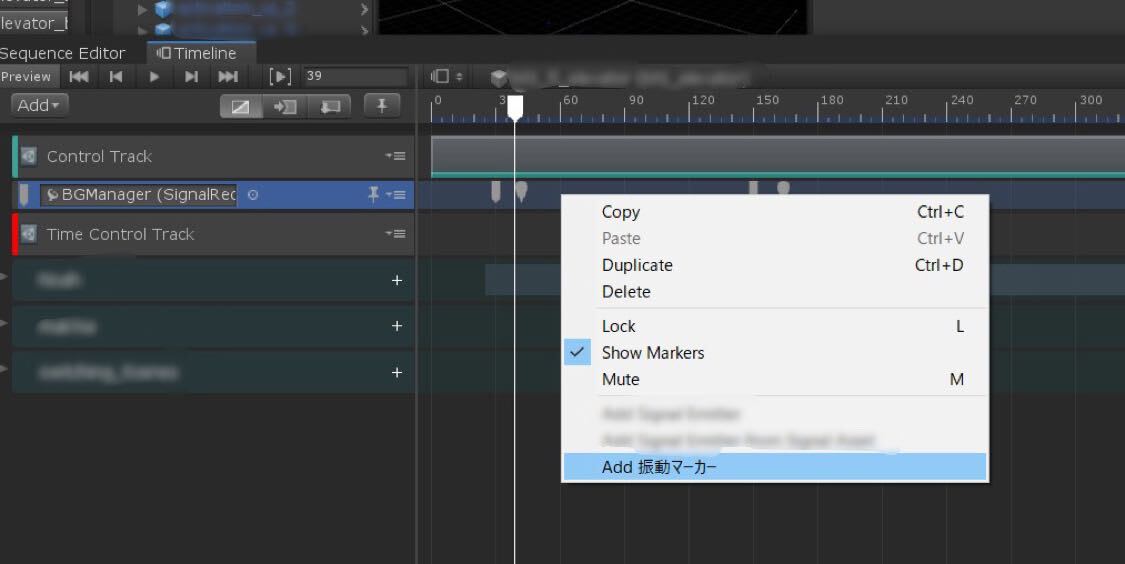1125x564 pixels.
Task: Click the signal track icon left of BGManager
Action: point(24,194)
